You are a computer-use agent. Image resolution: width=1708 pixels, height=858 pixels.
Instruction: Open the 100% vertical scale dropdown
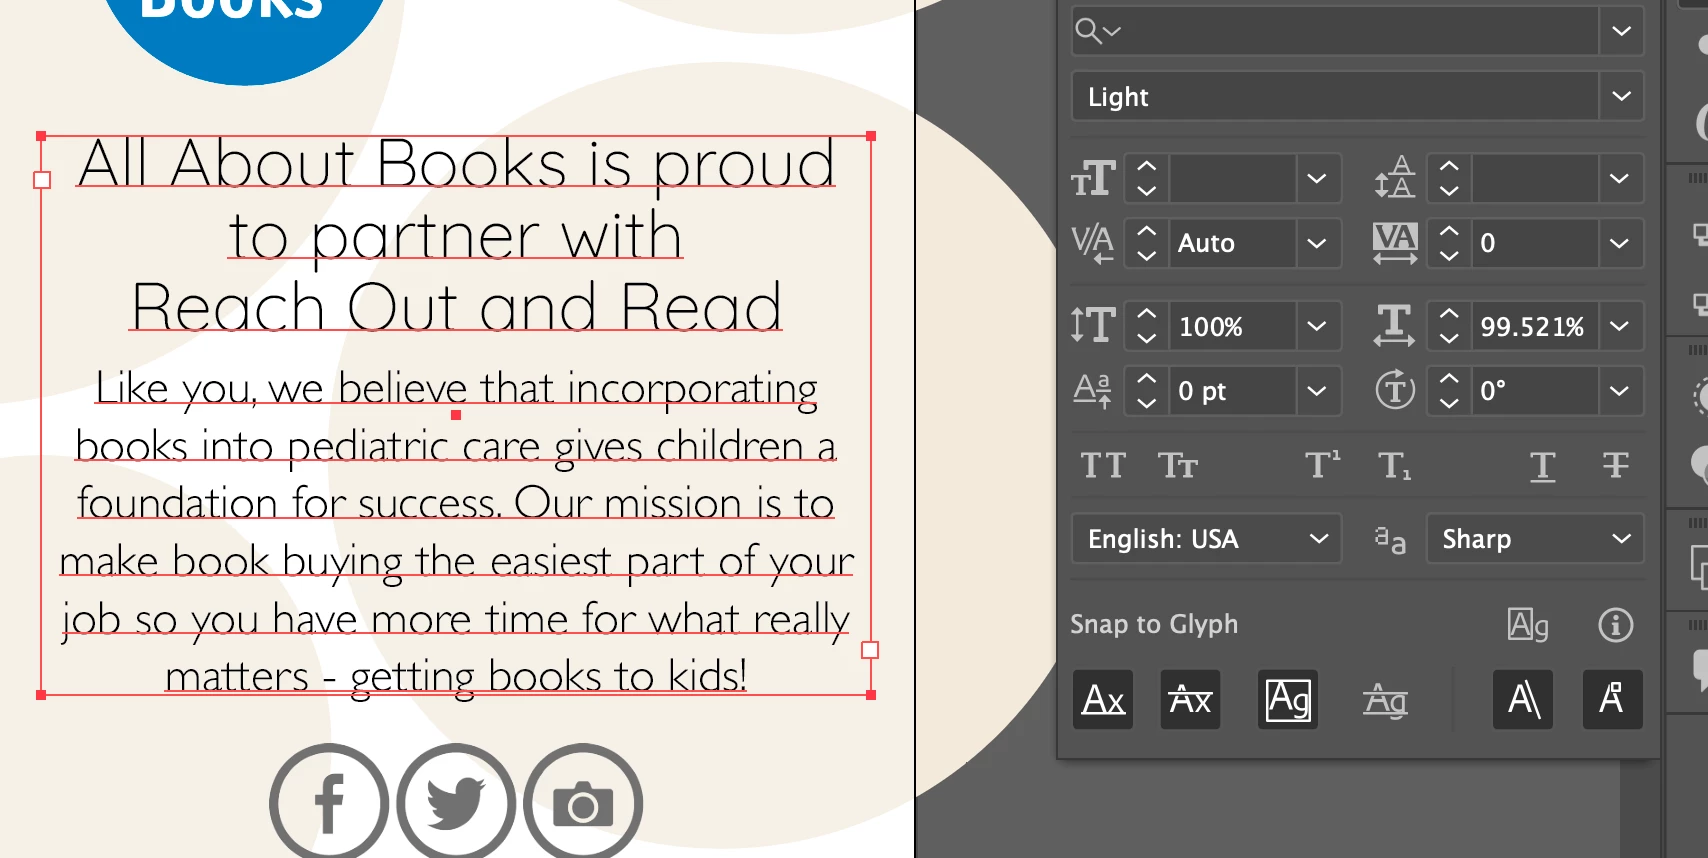click(x=1317, y=326)
